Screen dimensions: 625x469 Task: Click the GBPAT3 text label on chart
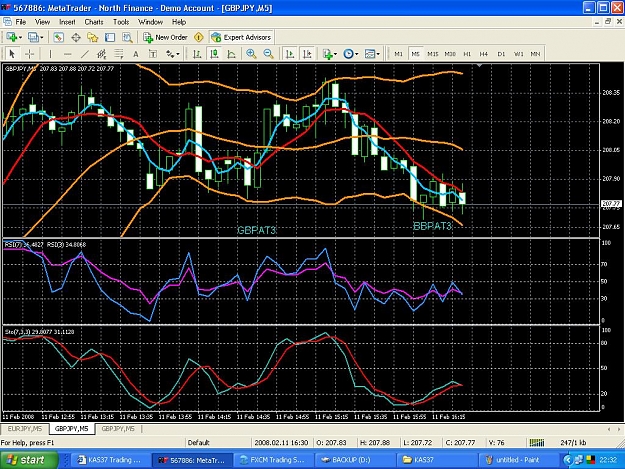256,230
